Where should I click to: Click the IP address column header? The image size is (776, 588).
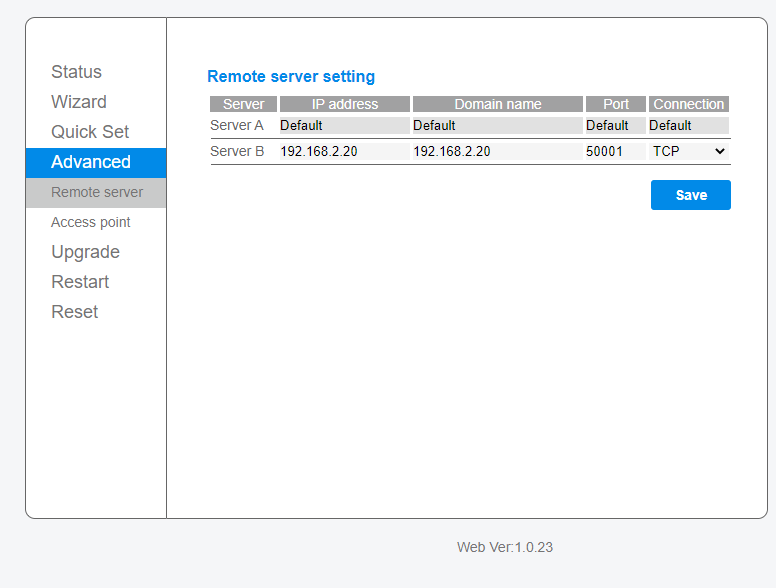(x=344, y=104)
